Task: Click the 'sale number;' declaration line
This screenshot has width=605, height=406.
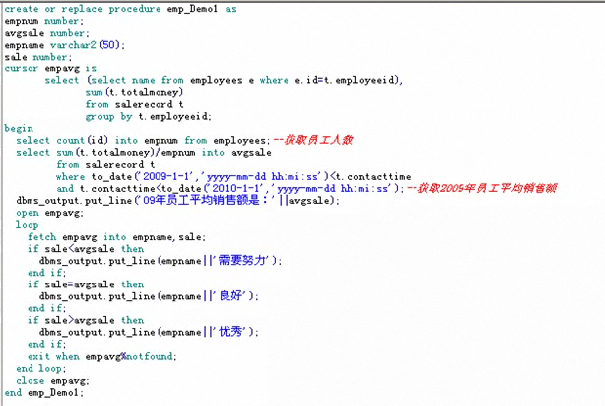Action: coord(38,57)
